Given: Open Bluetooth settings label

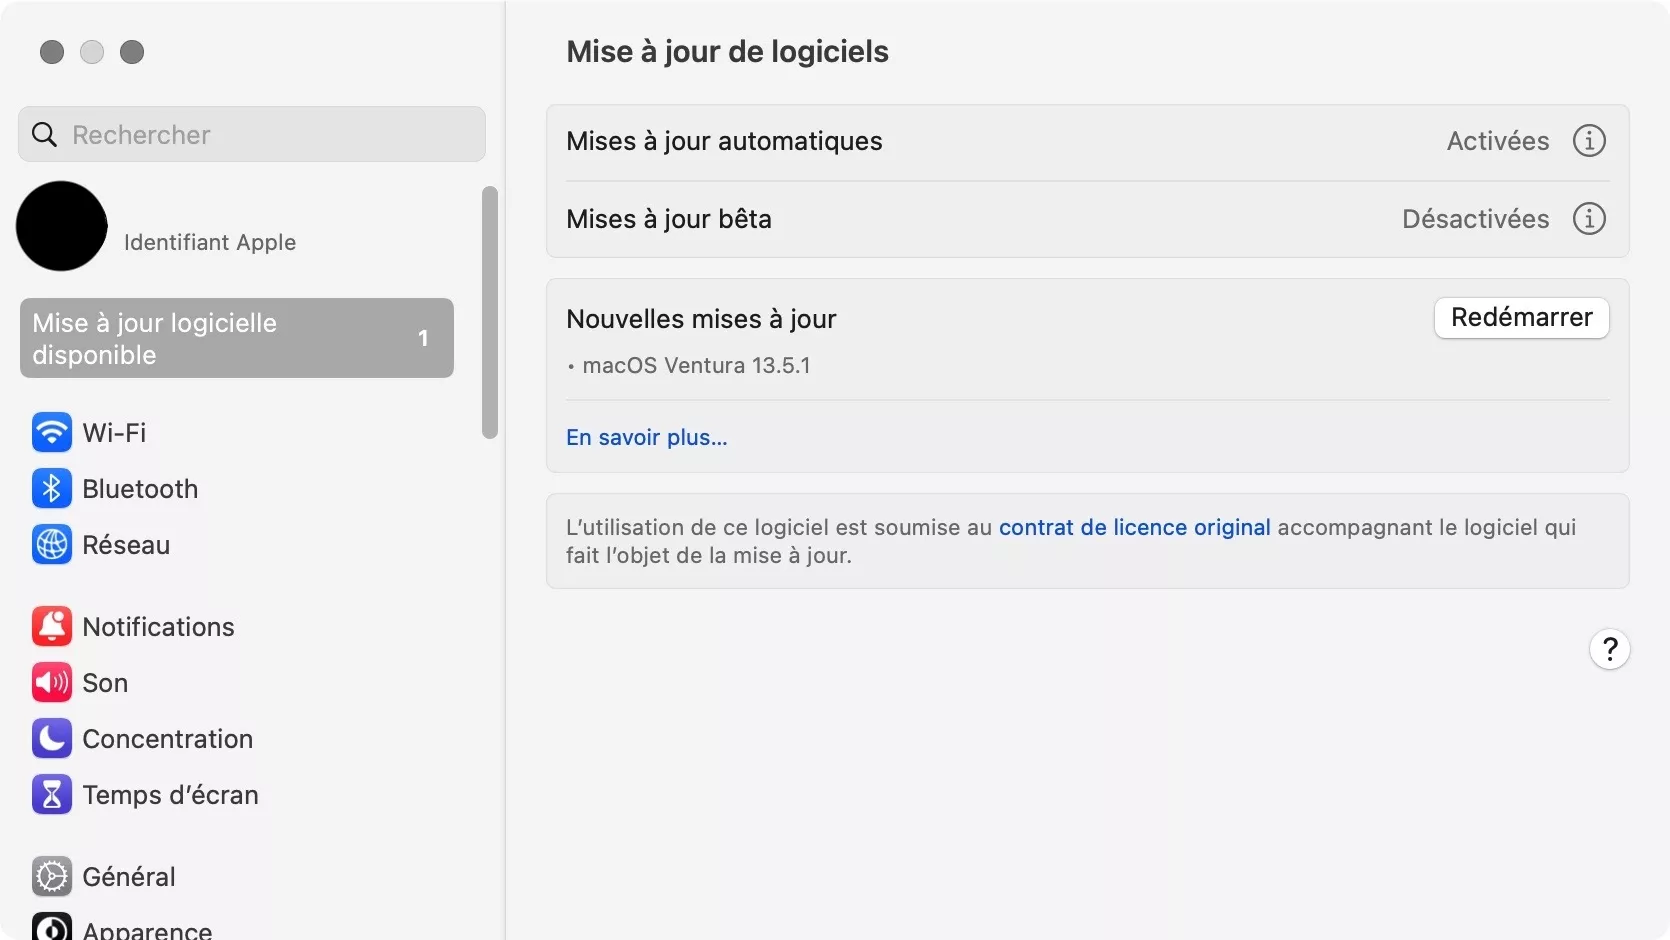Looking at the screenshot, I should [140, 489].
